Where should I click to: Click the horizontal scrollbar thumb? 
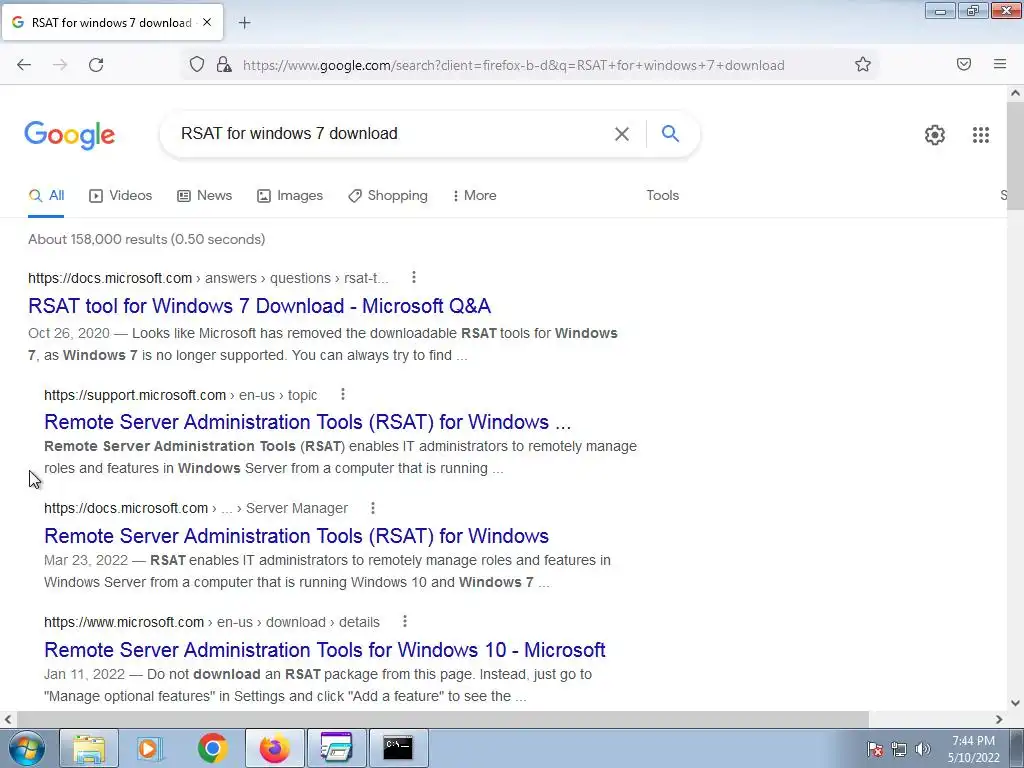(442, 719)
